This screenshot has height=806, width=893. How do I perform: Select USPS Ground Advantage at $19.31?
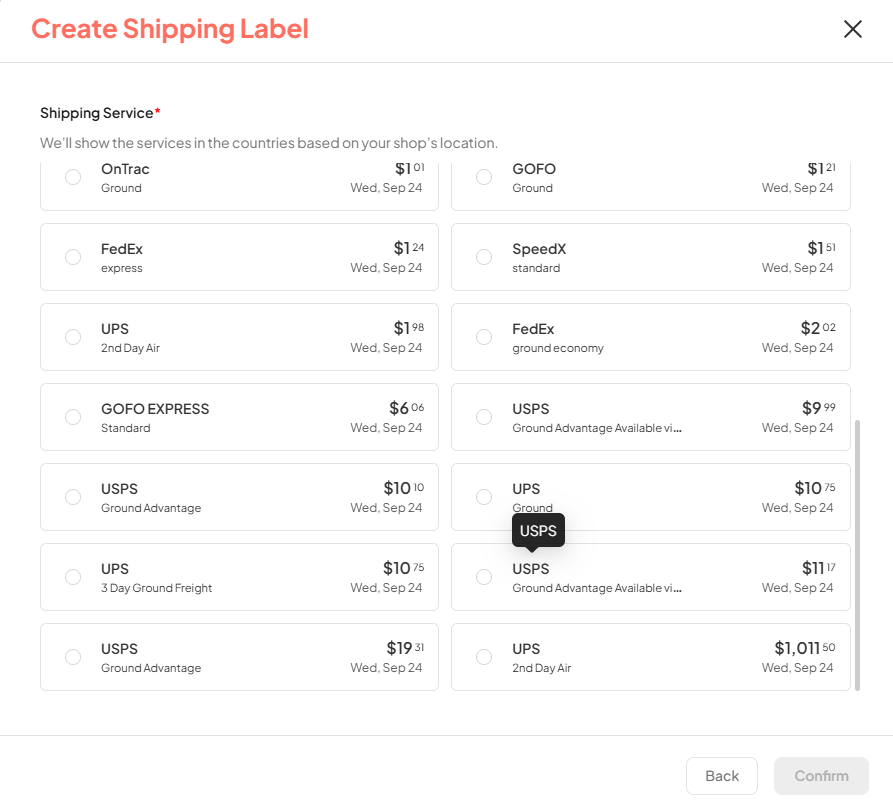pyautogui.click(x=73, y=657)
